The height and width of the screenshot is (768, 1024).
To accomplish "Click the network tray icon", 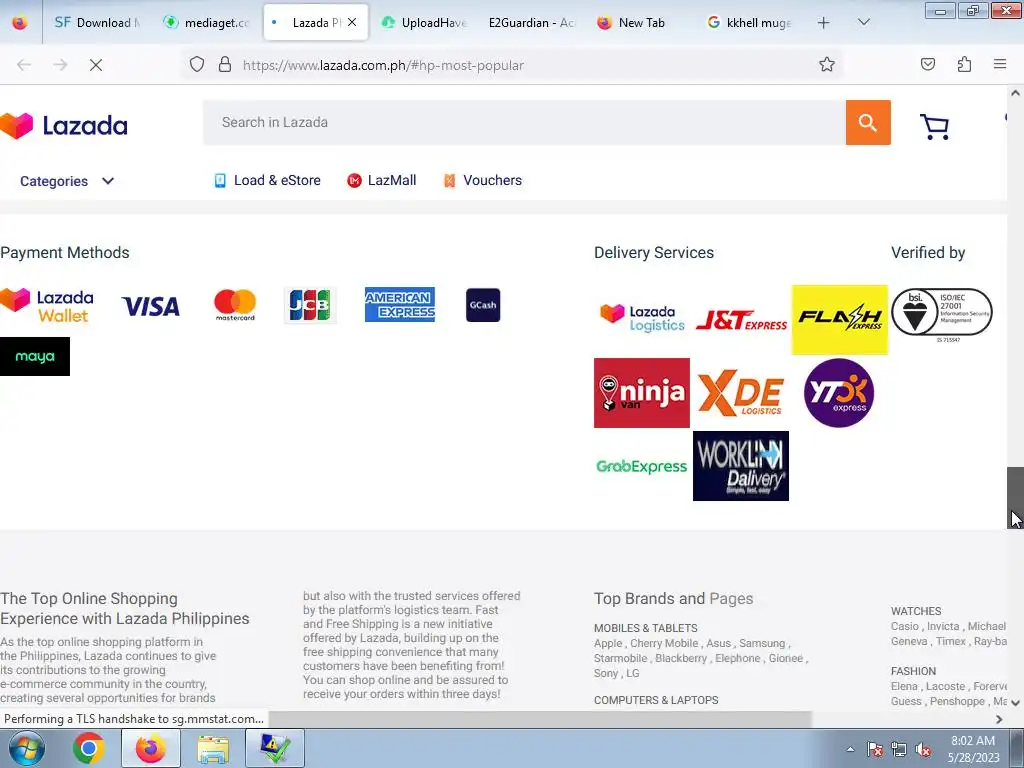I will 899,750.
